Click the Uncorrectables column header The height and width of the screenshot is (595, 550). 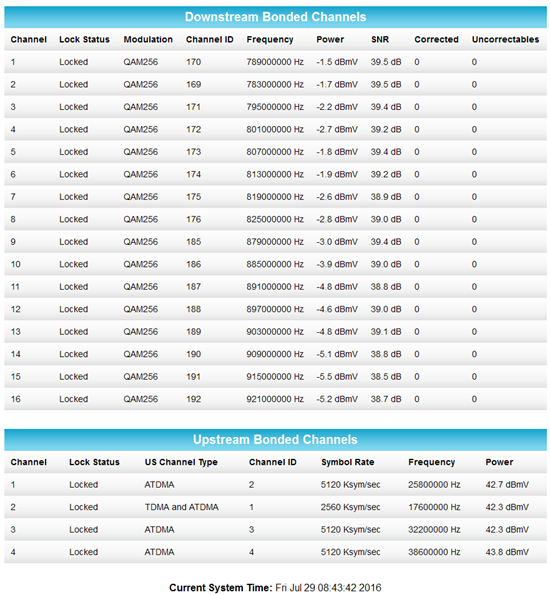pos(505,39)
